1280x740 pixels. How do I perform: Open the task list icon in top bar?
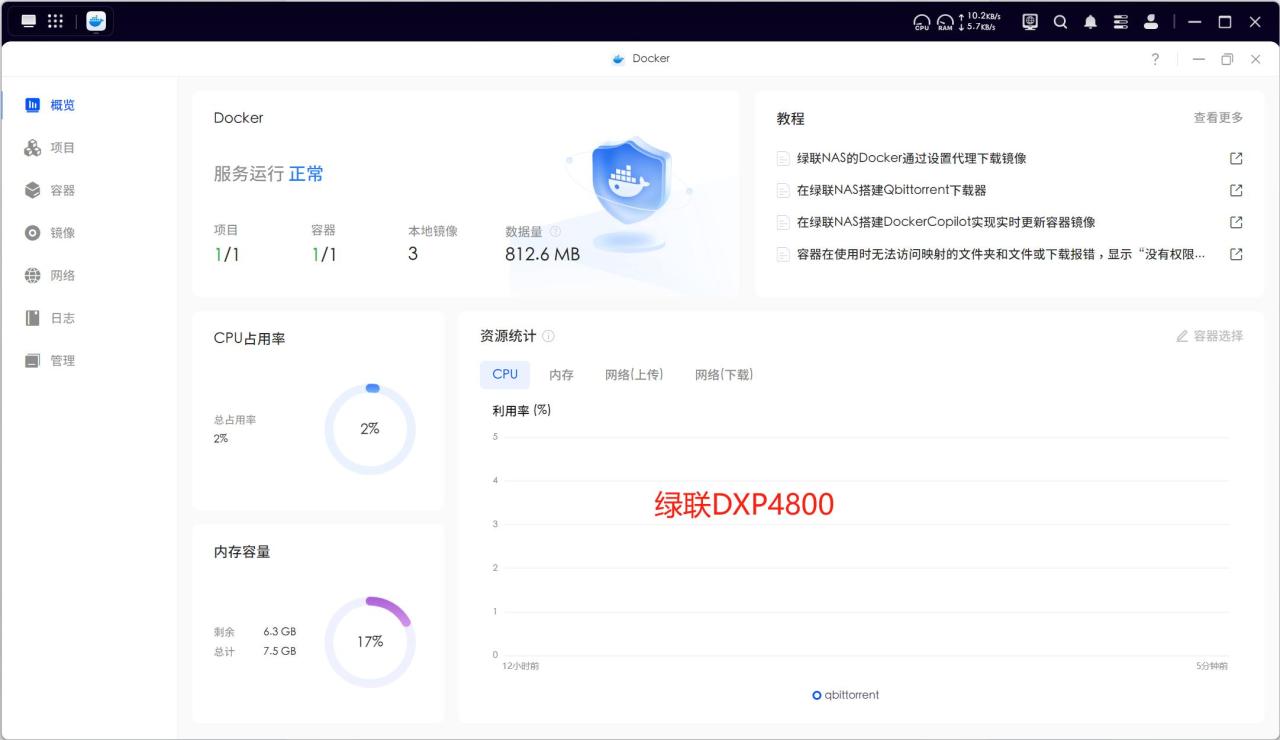coord(1120,21)
